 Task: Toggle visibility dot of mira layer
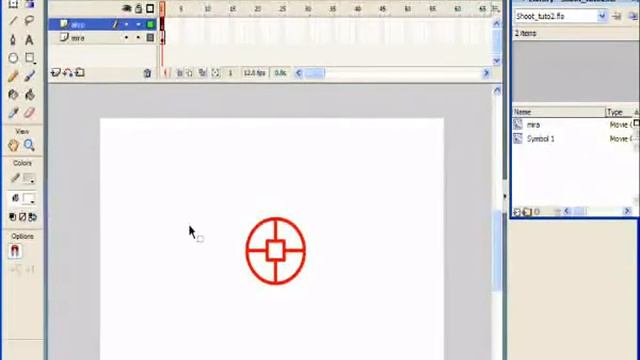[x=127, y=38]
